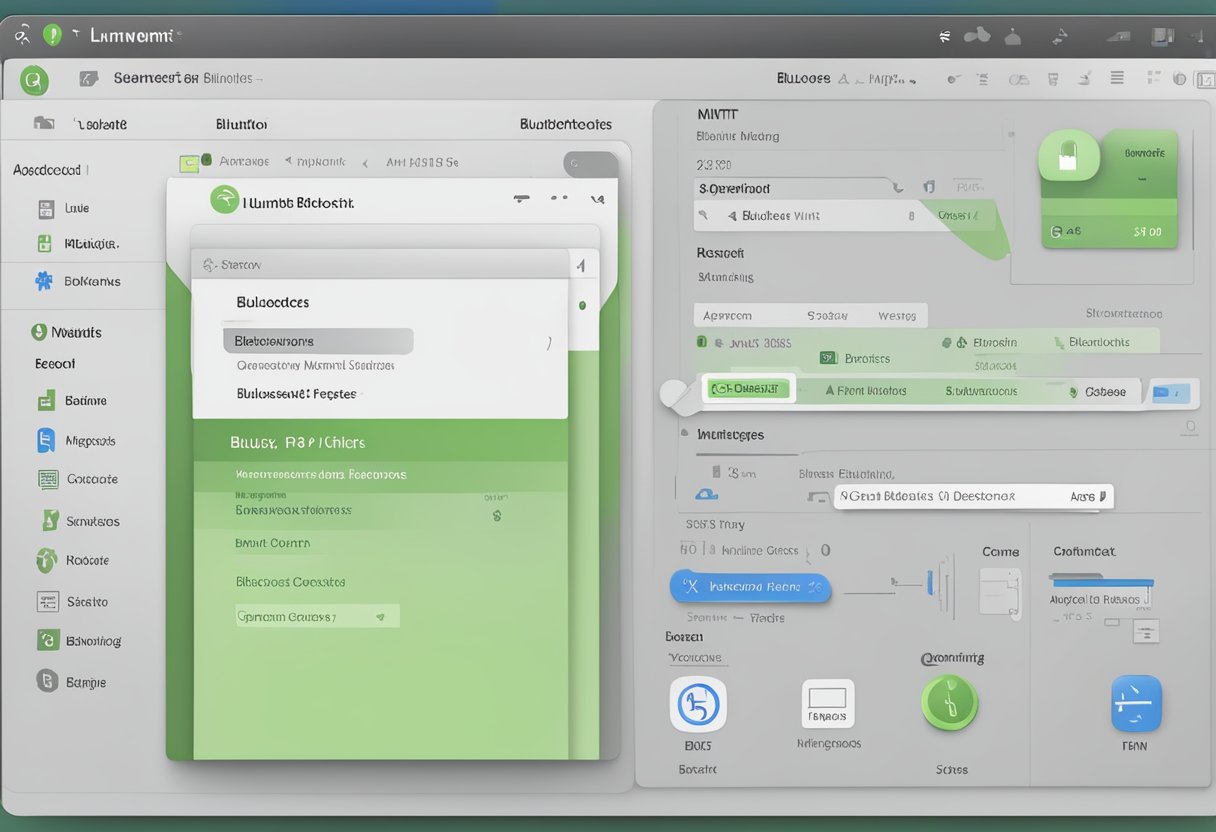This screenshot has height=832, width=1216.
Task: Open the S.Qerrlrood dropdown via its chevron
Action: tap(897, 187)
